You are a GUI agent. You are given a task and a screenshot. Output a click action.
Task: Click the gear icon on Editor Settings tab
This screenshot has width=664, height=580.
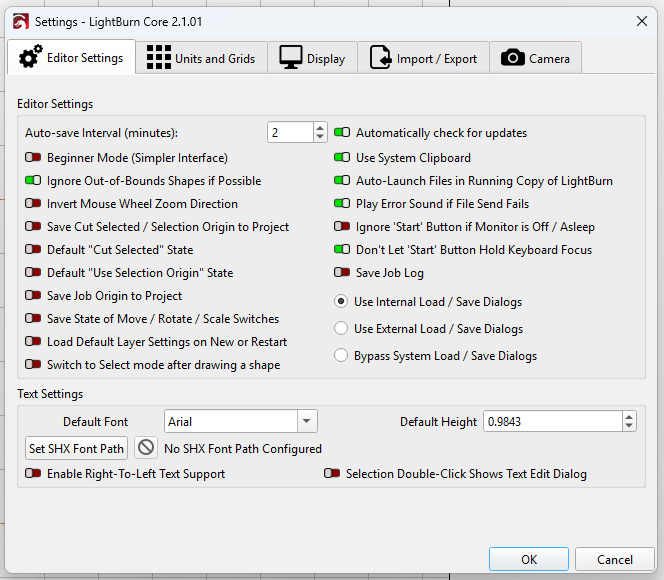point(30,57)
